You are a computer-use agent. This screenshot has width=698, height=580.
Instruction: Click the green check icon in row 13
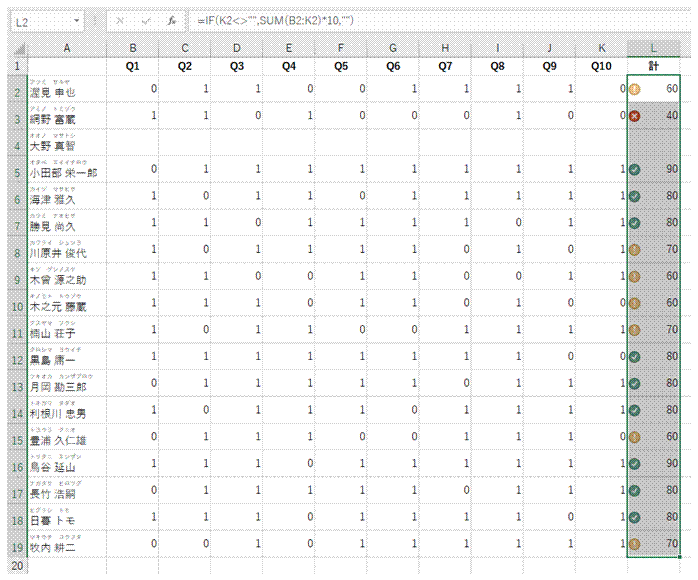pos(635,383)
